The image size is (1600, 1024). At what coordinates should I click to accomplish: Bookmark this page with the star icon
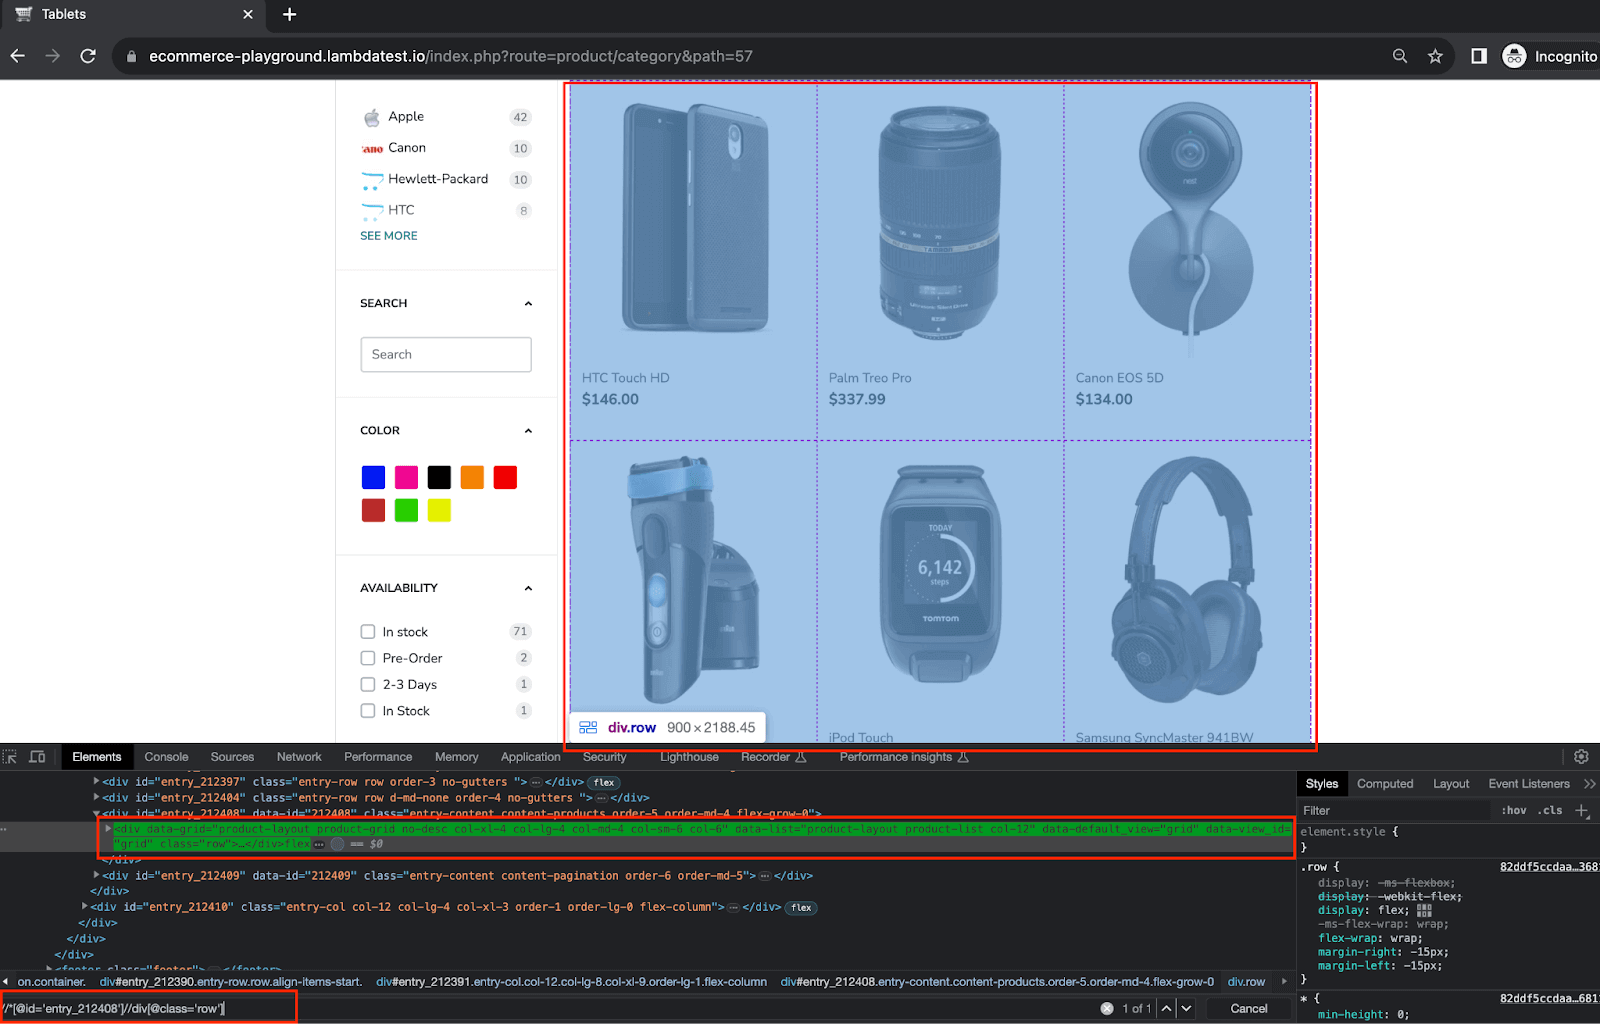point(1435,56)
